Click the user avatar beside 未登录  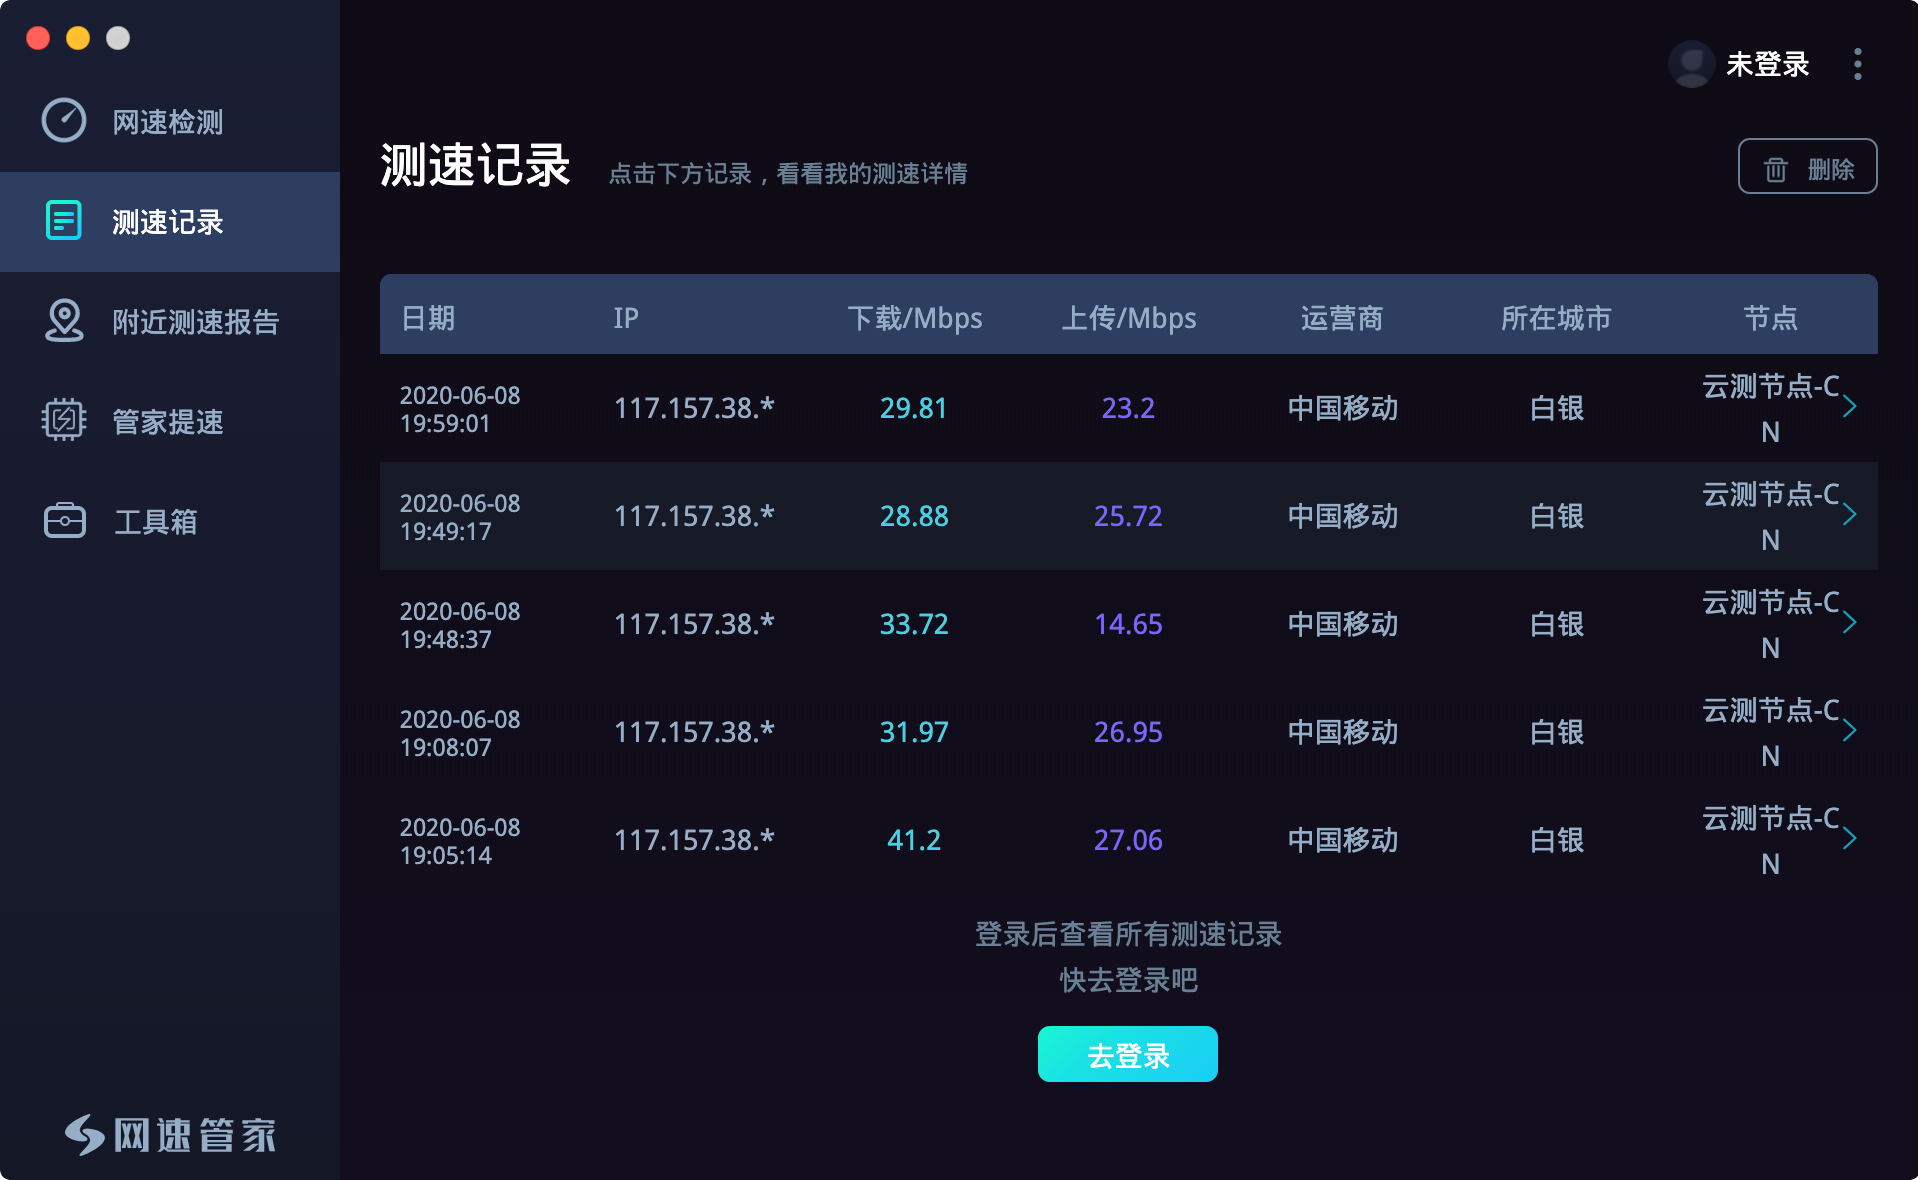point(1691,63)
